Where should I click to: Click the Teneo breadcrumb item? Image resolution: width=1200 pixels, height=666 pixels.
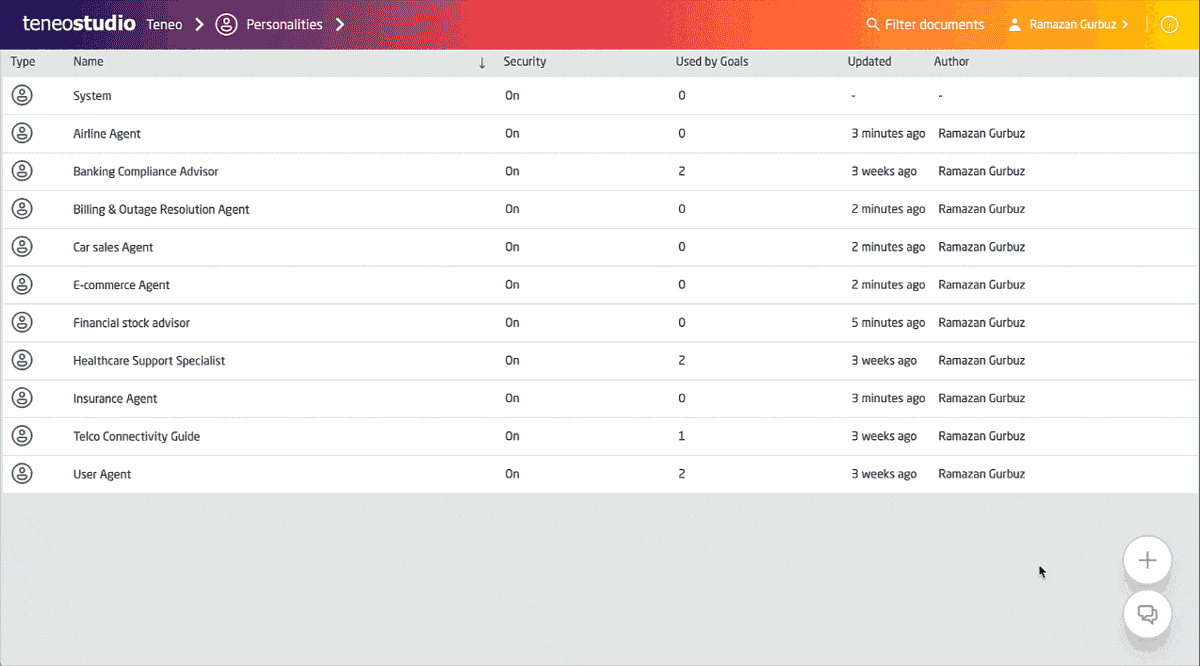tap(164, 25)
